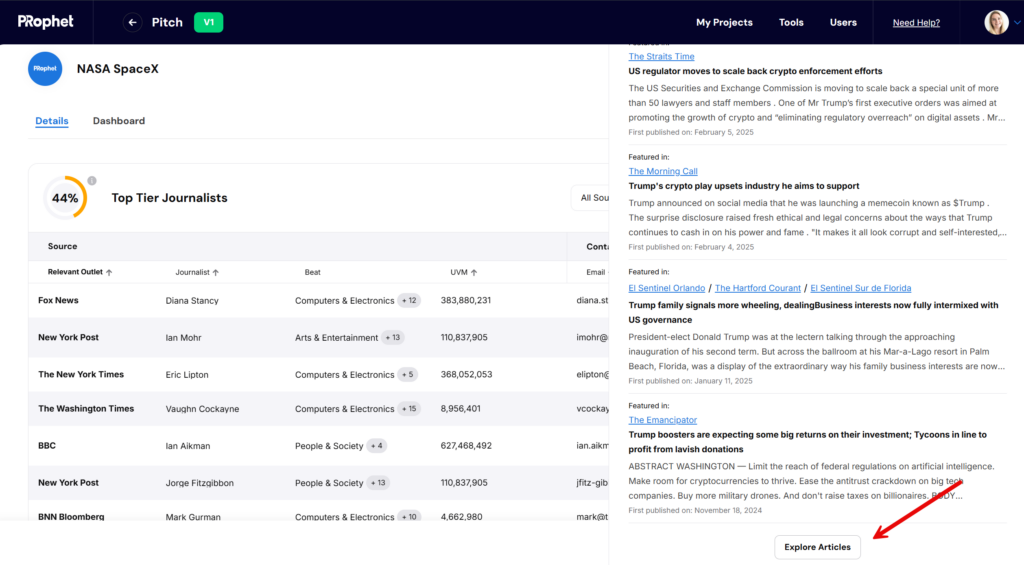Image resolution: width=1024 pixels, height=565 pixels.
Task: Open El Sentinel Sur de Florida link
Action: (861, 288)
